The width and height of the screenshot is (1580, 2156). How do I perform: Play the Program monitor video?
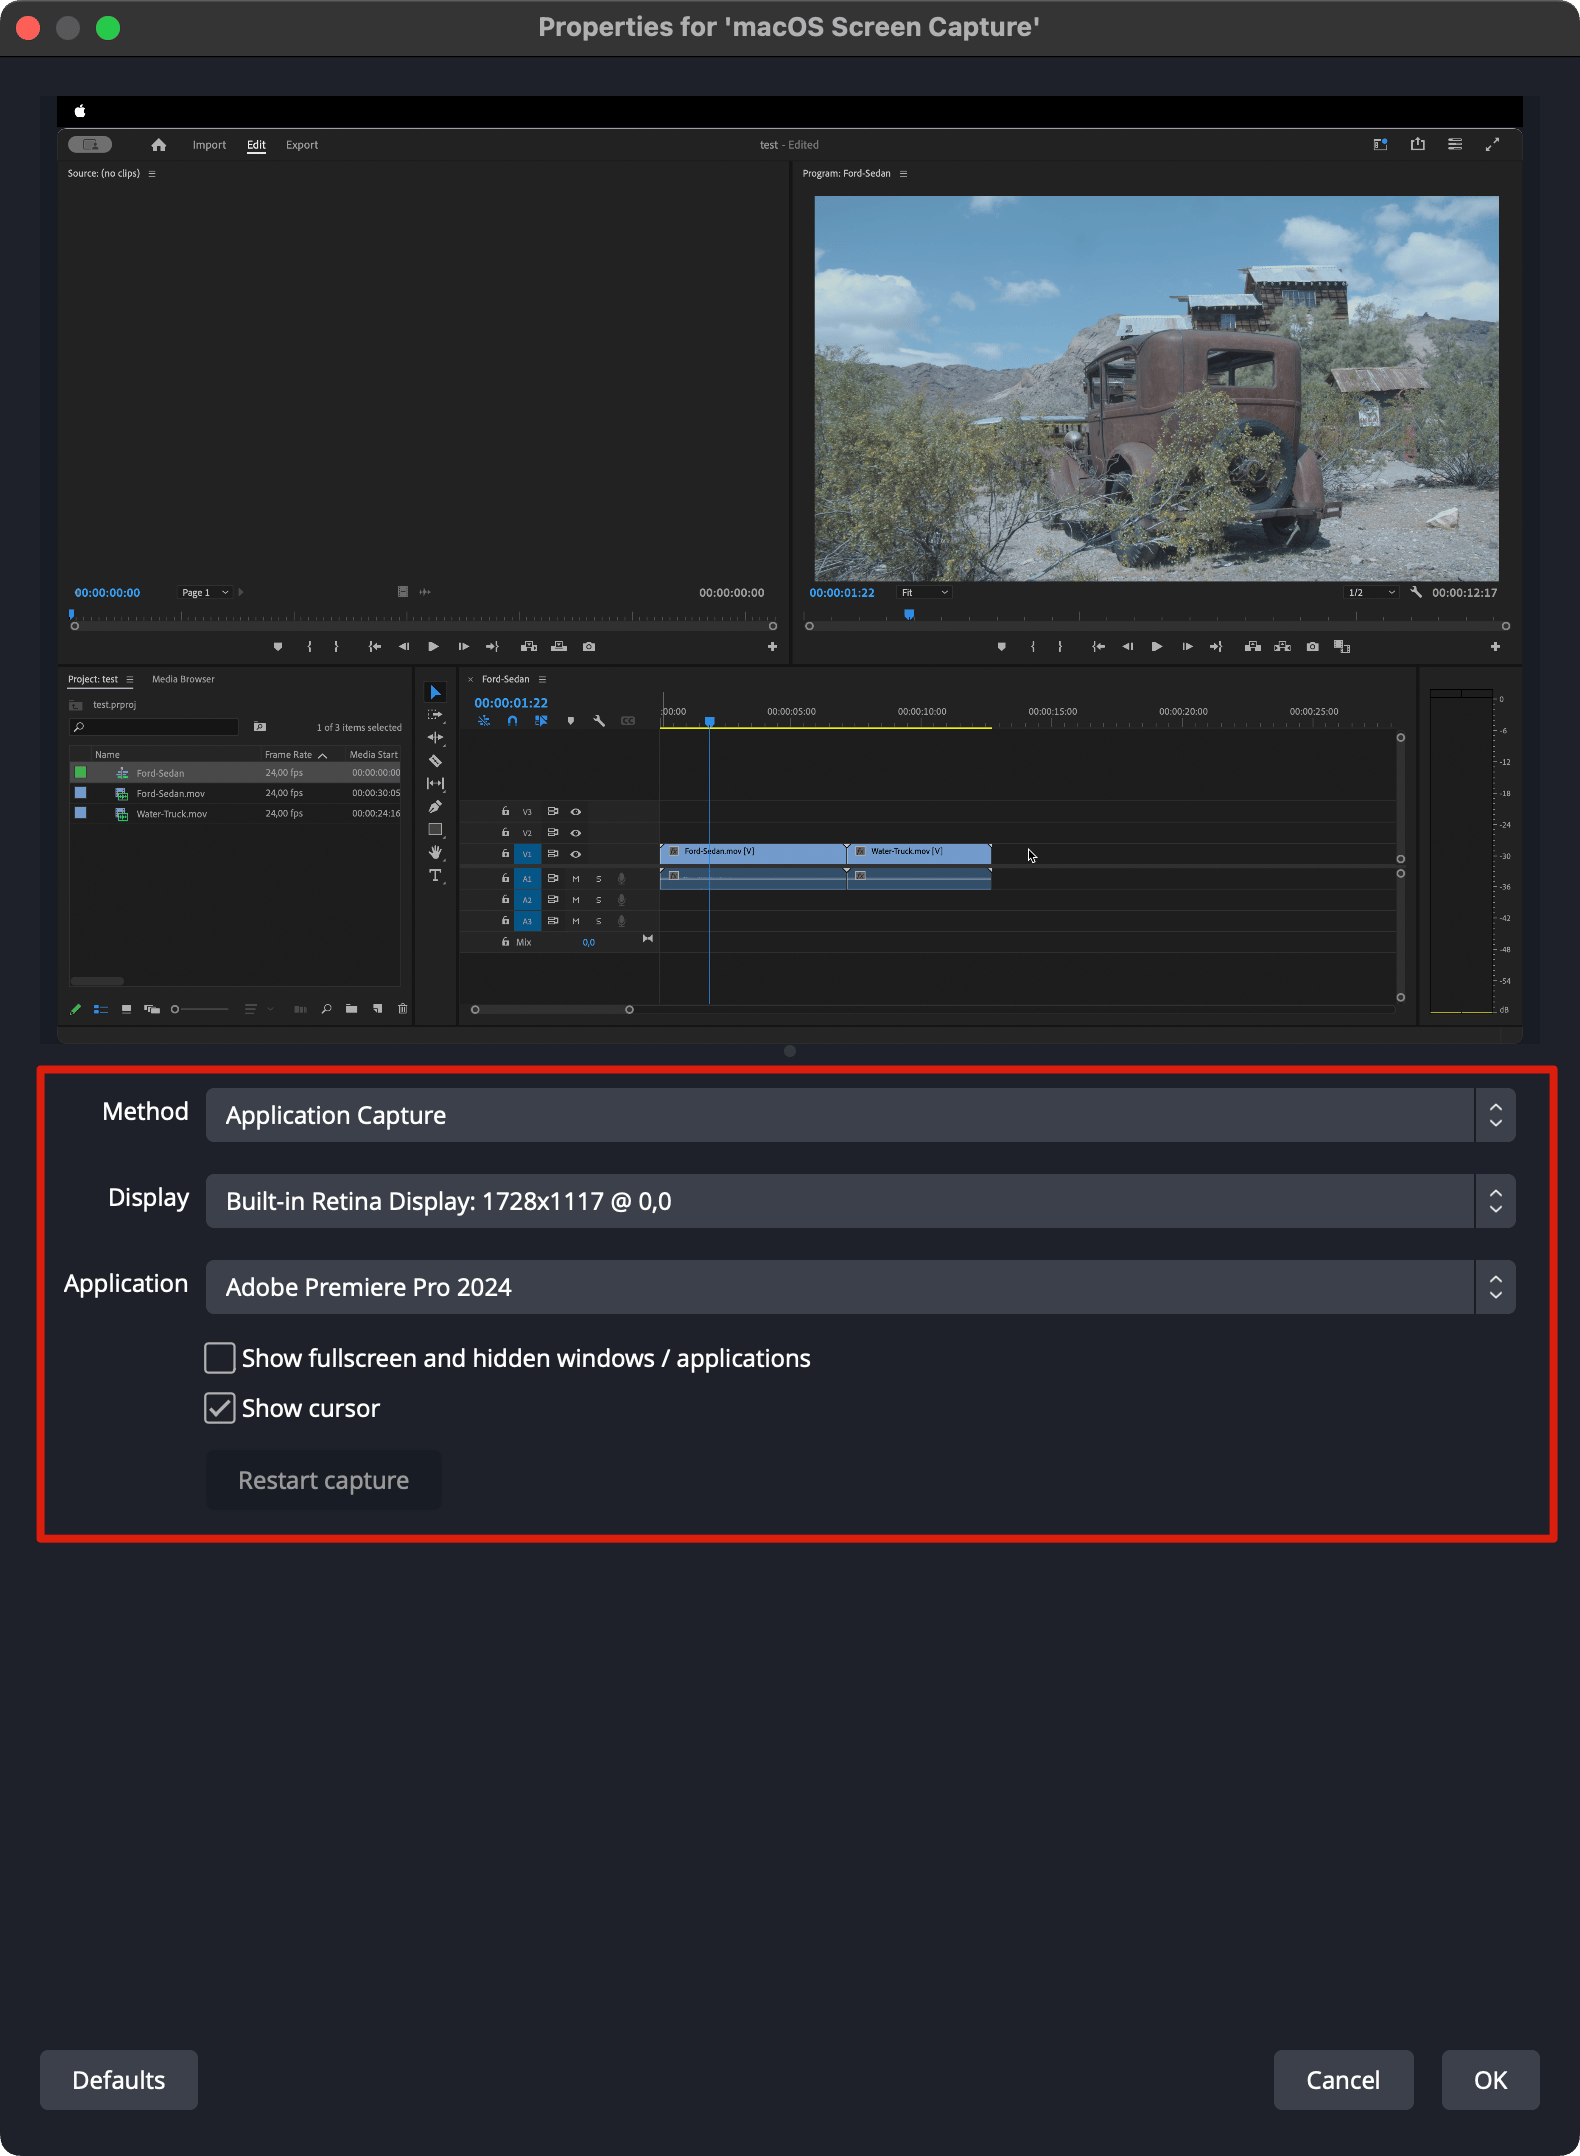(1157, 647)
